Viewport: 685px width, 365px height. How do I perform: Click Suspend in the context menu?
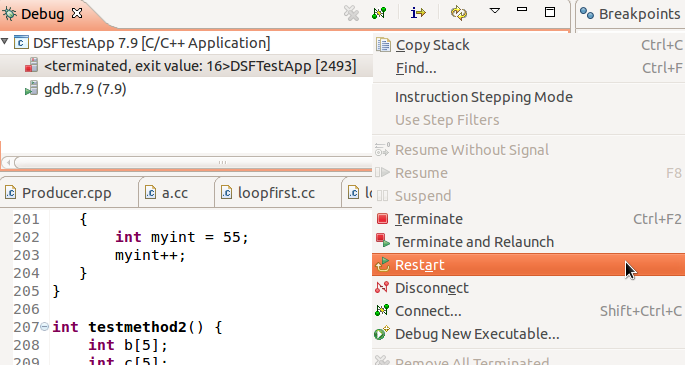(529, 196)
